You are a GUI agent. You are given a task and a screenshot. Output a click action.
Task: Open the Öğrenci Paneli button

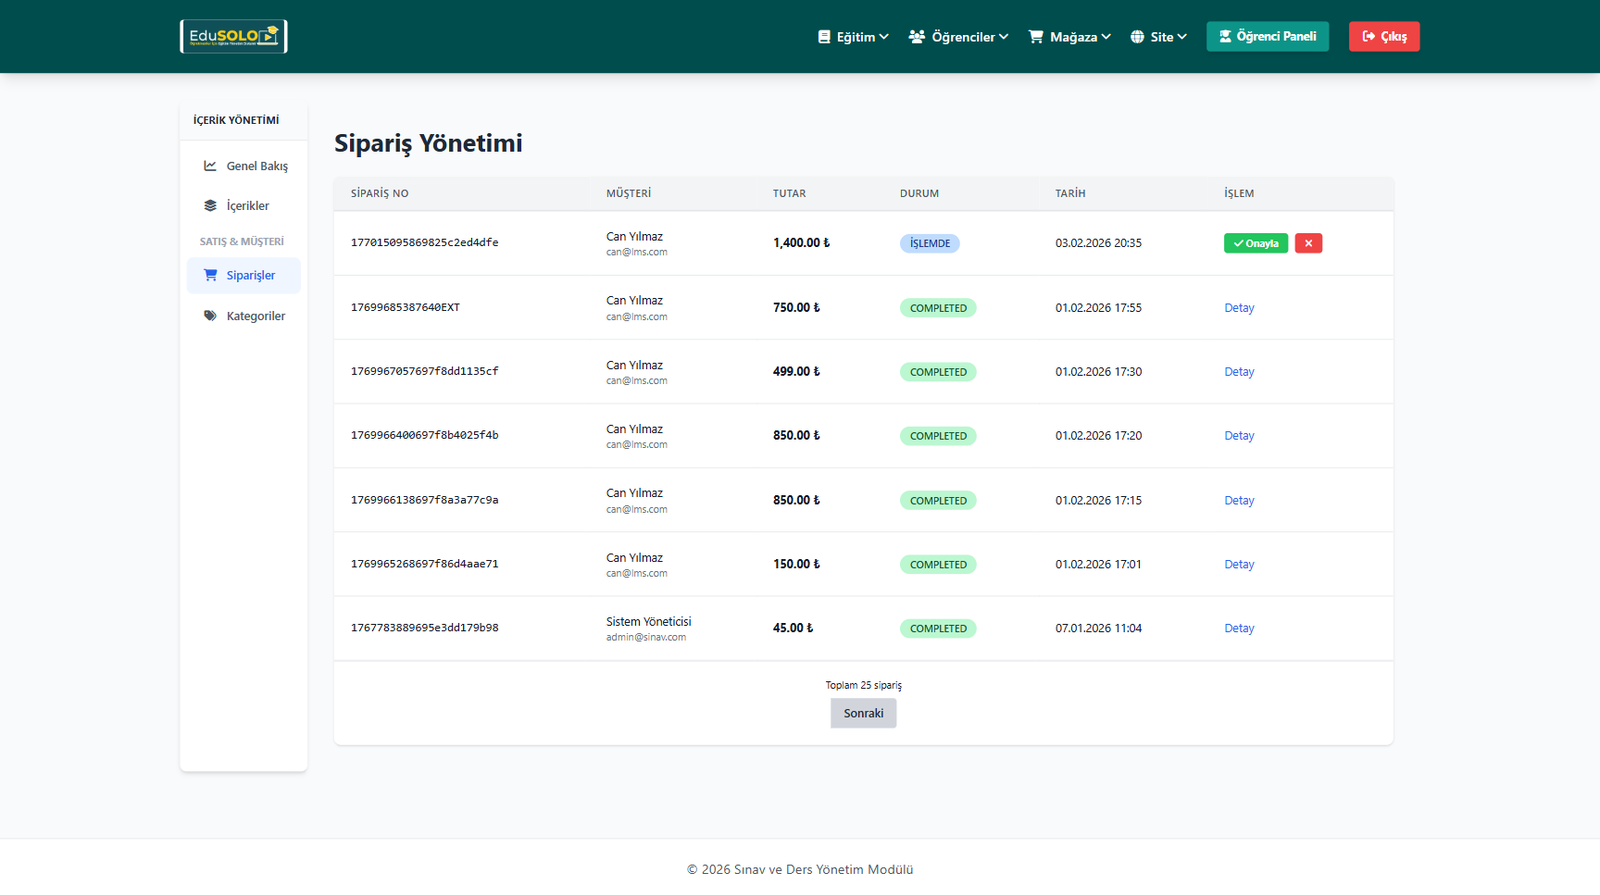coord(1267,37)
